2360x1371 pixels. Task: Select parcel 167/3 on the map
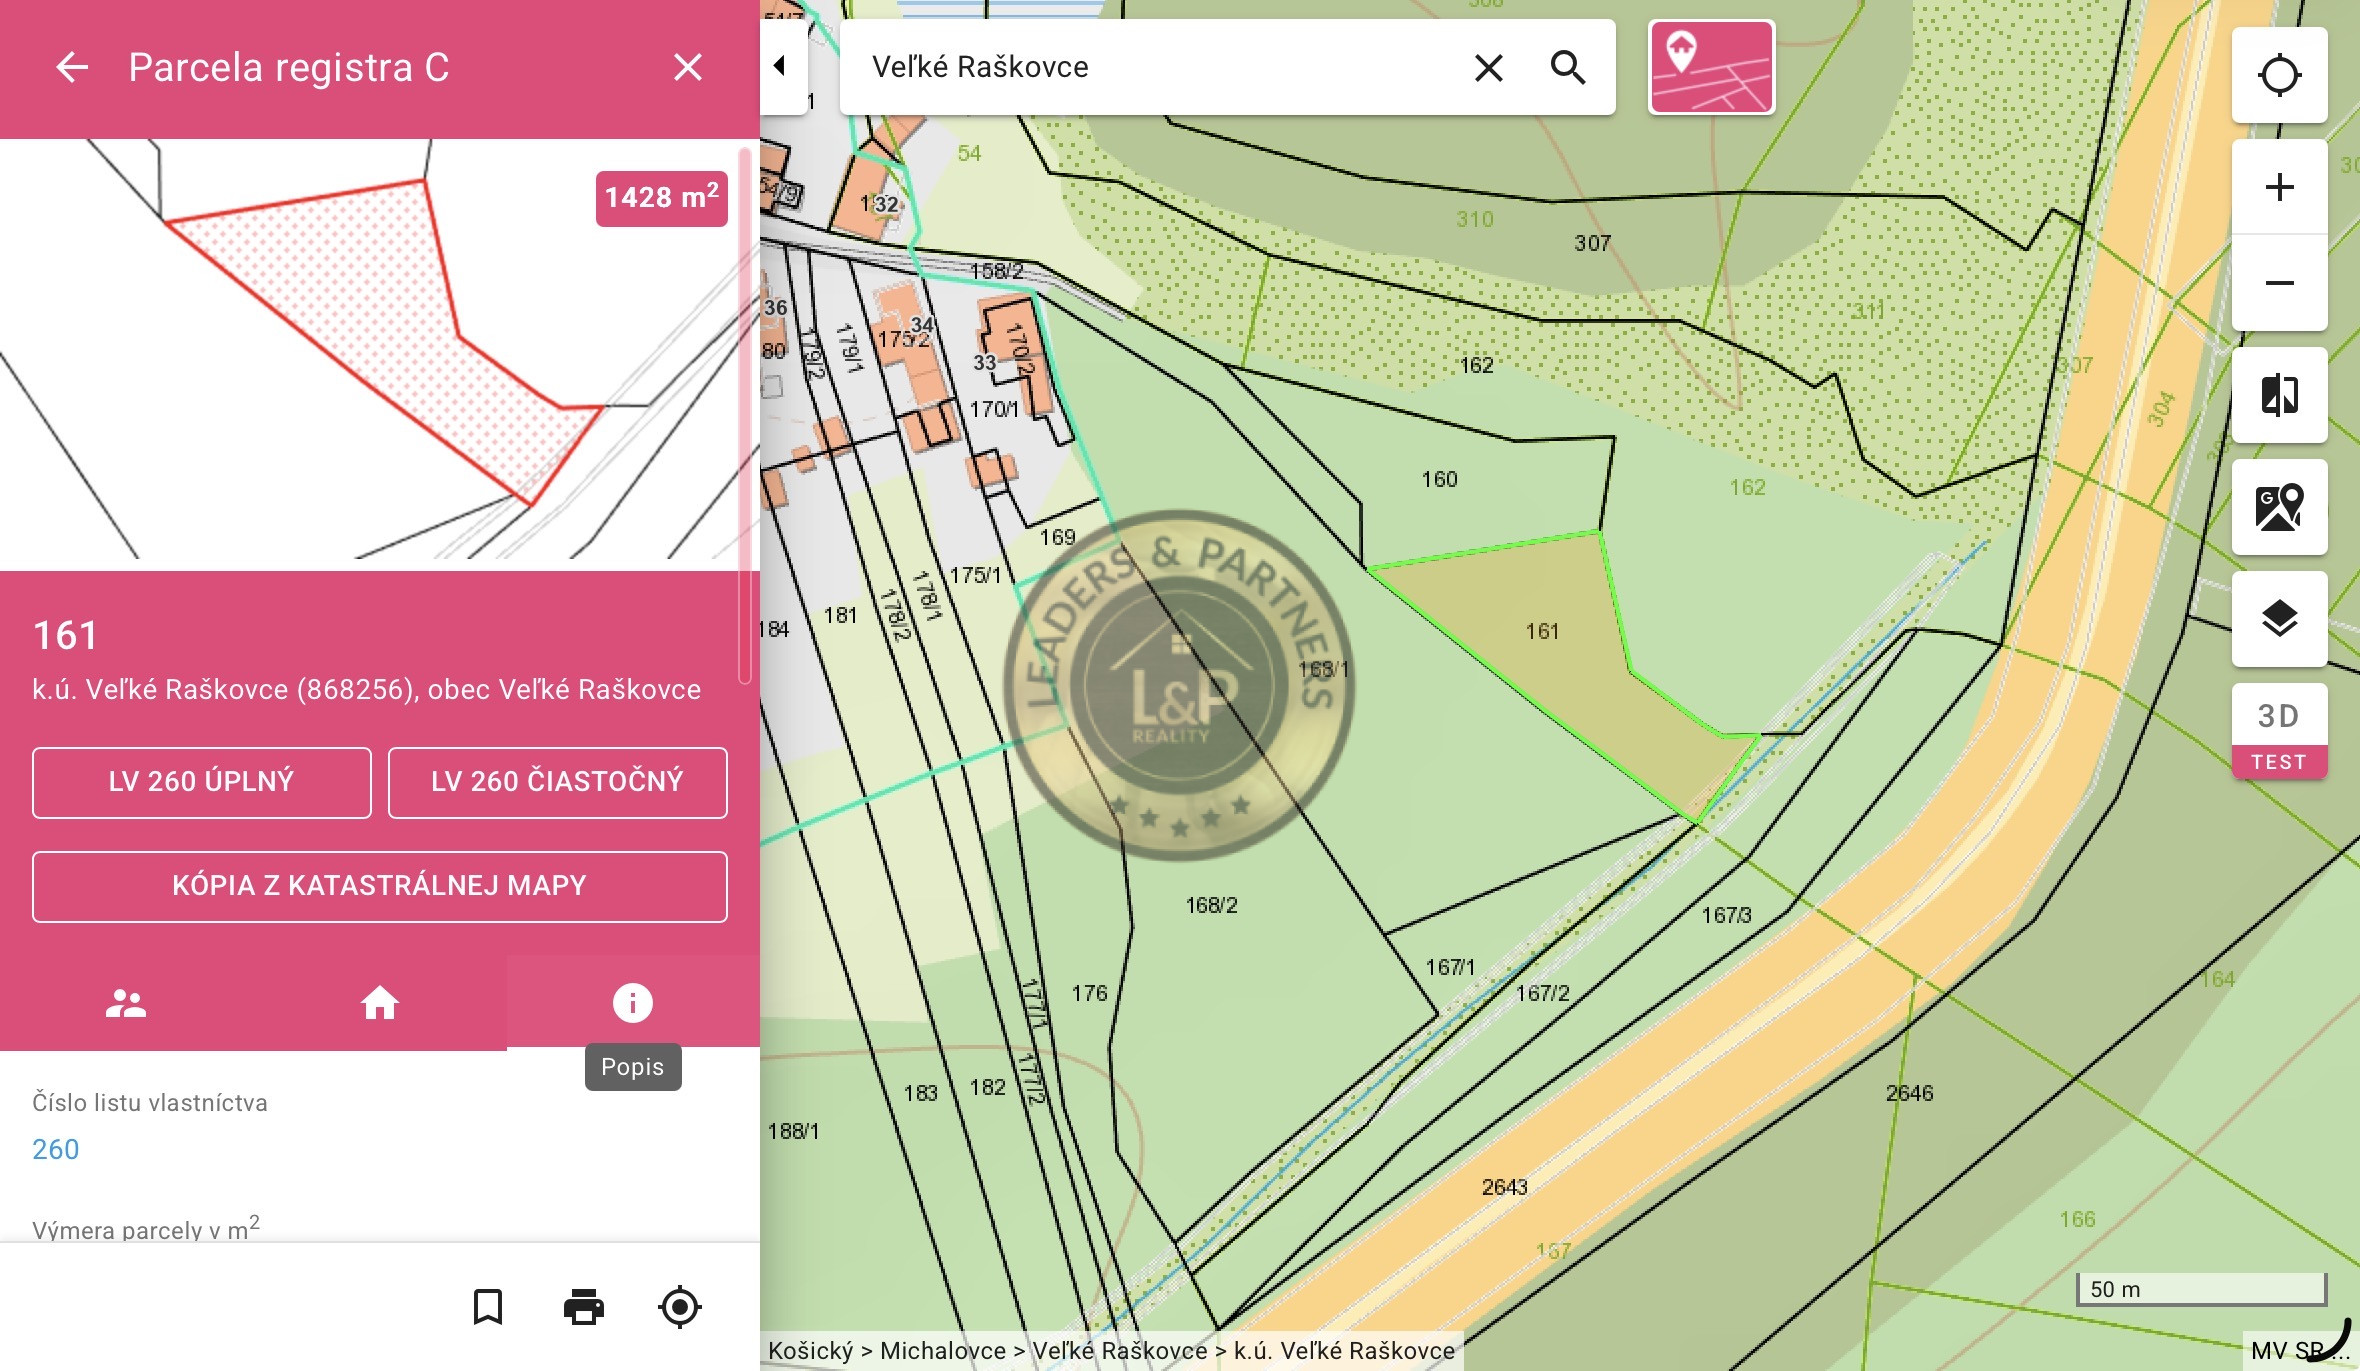click(x=1727, y=916)
